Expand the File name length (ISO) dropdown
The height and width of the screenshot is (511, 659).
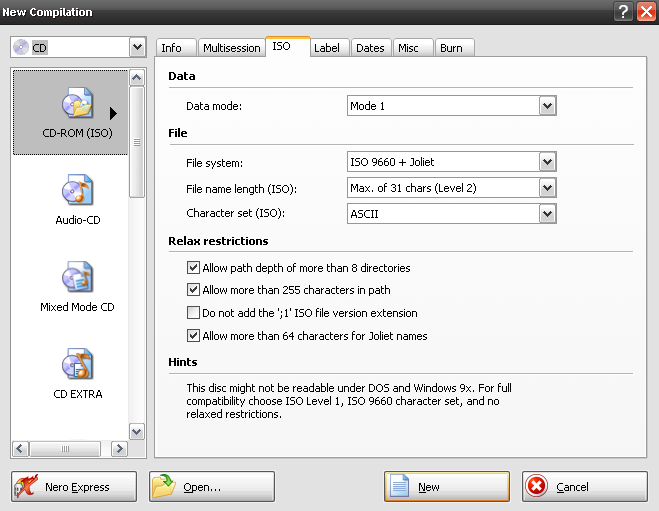[547, 188]
